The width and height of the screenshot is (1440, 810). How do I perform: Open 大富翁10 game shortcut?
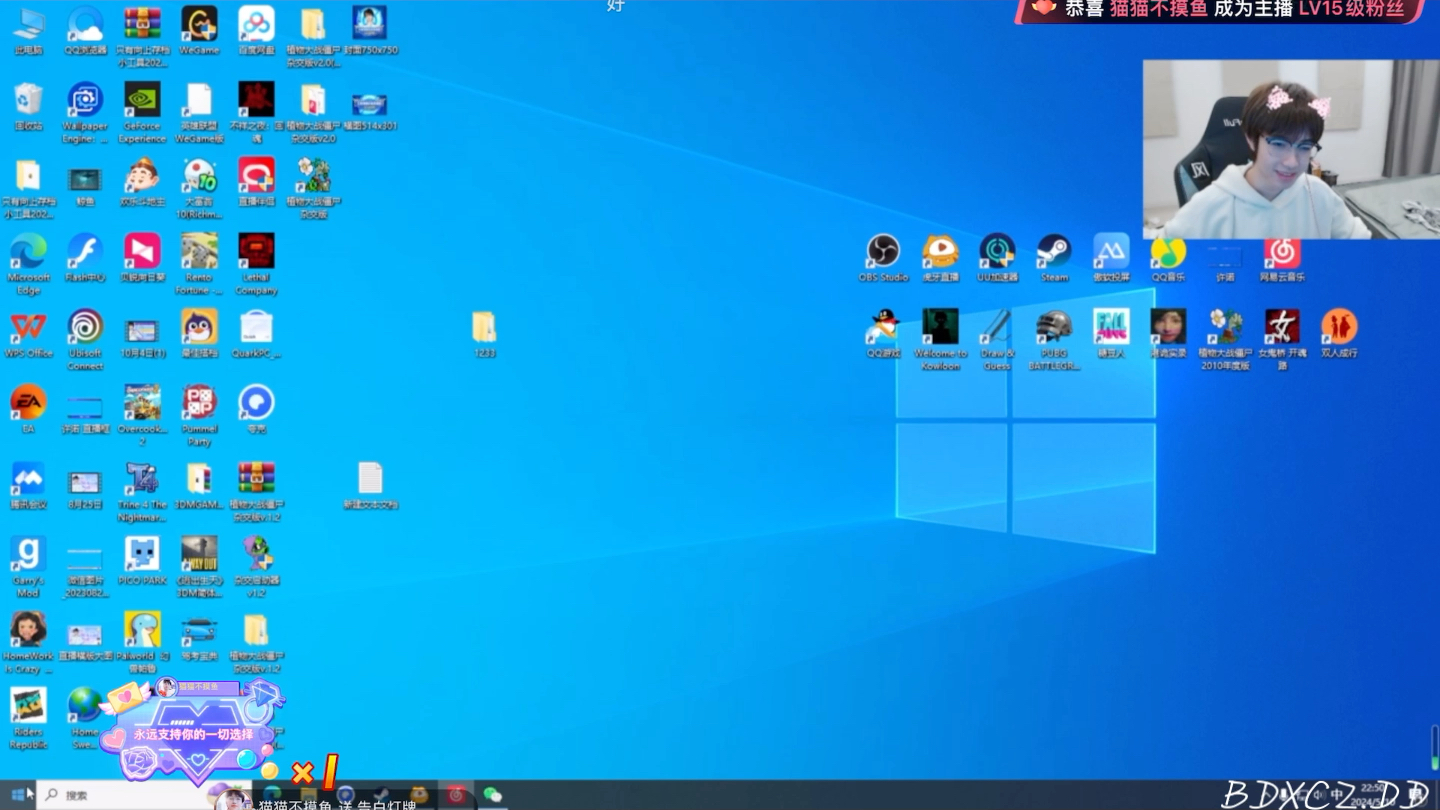[x=199, y=189]
